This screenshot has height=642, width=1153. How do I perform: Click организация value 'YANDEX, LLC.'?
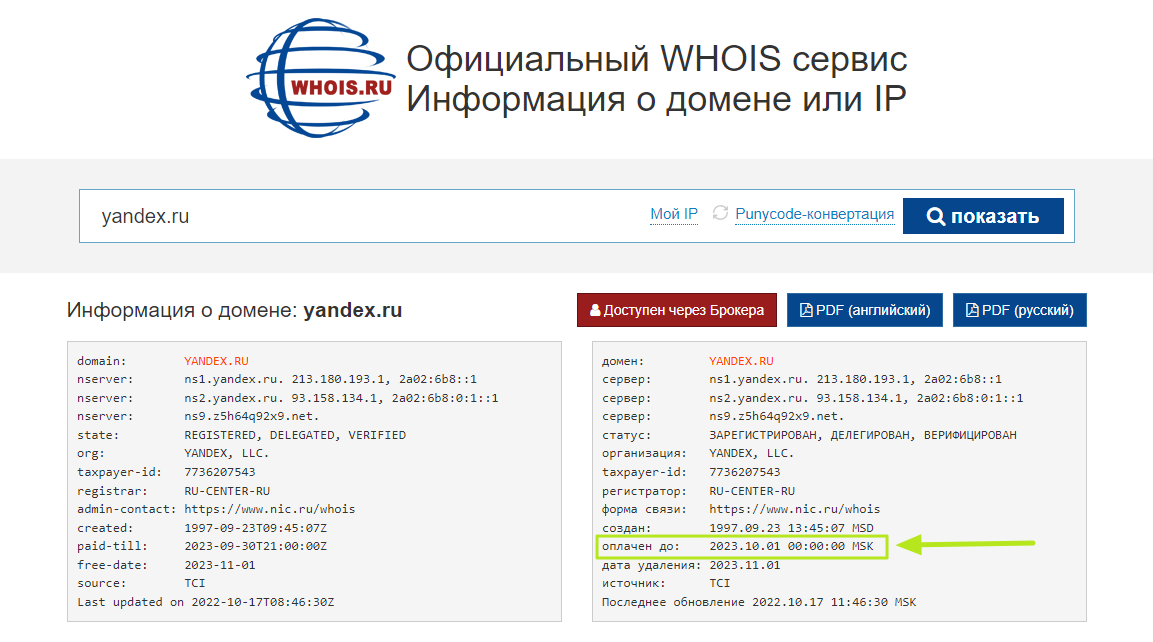[x=752, y=454]
